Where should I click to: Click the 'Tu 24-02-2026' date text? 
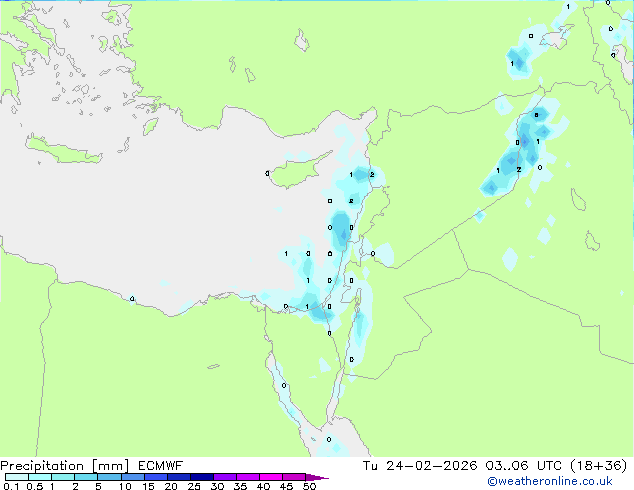pos(420,466)
